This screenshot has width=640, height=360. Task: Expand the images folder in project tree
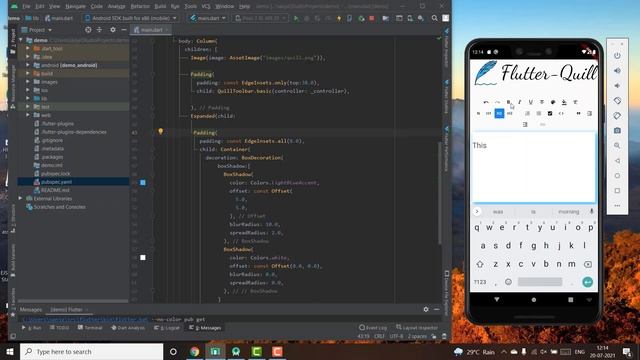click(x=28, y=82)
